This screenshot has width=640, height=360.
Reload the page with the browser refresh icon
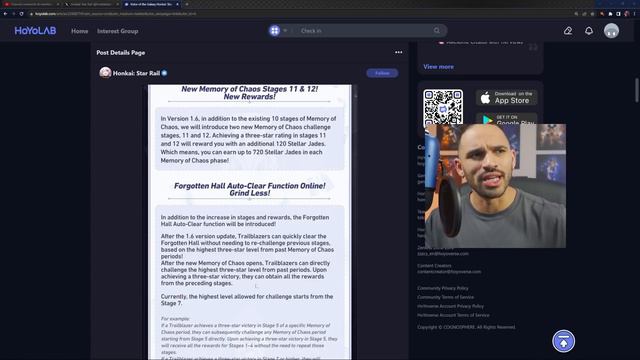(22, 13)
